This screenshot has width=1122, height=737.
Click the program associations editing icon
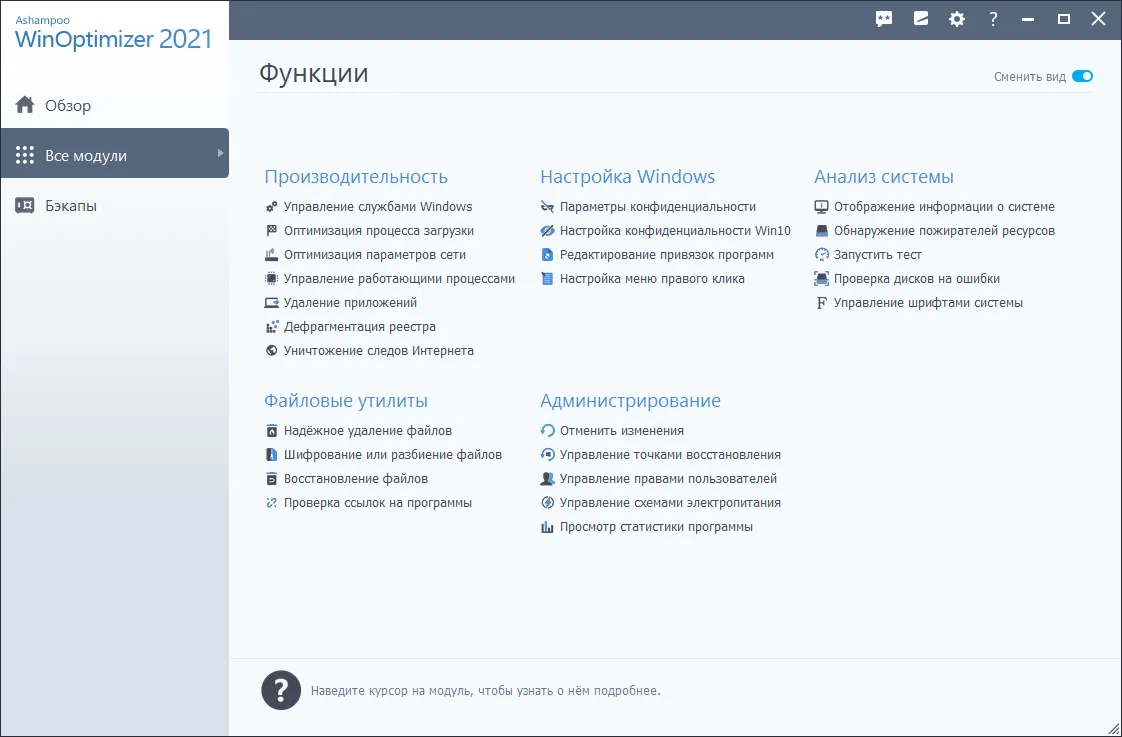tap(547, 255)
